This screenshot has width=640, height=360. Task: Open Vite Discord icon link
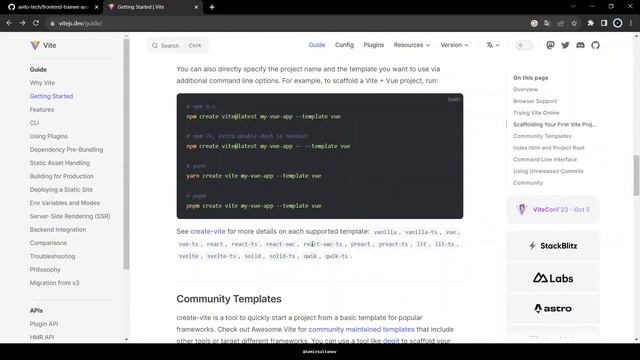[580, 45]
